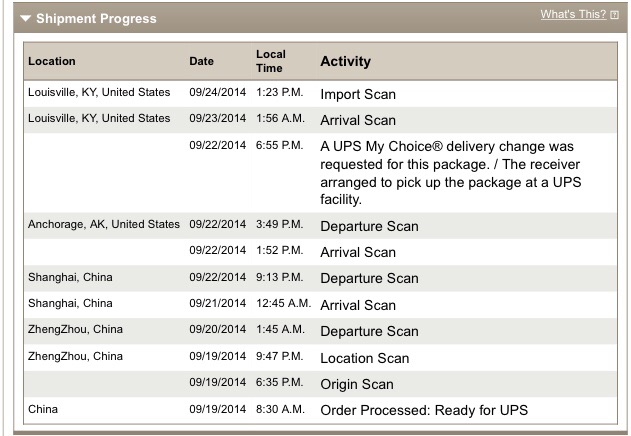Click the Local Time column header
Viewport: 631px width, 436px height.
tap(271, 60)
